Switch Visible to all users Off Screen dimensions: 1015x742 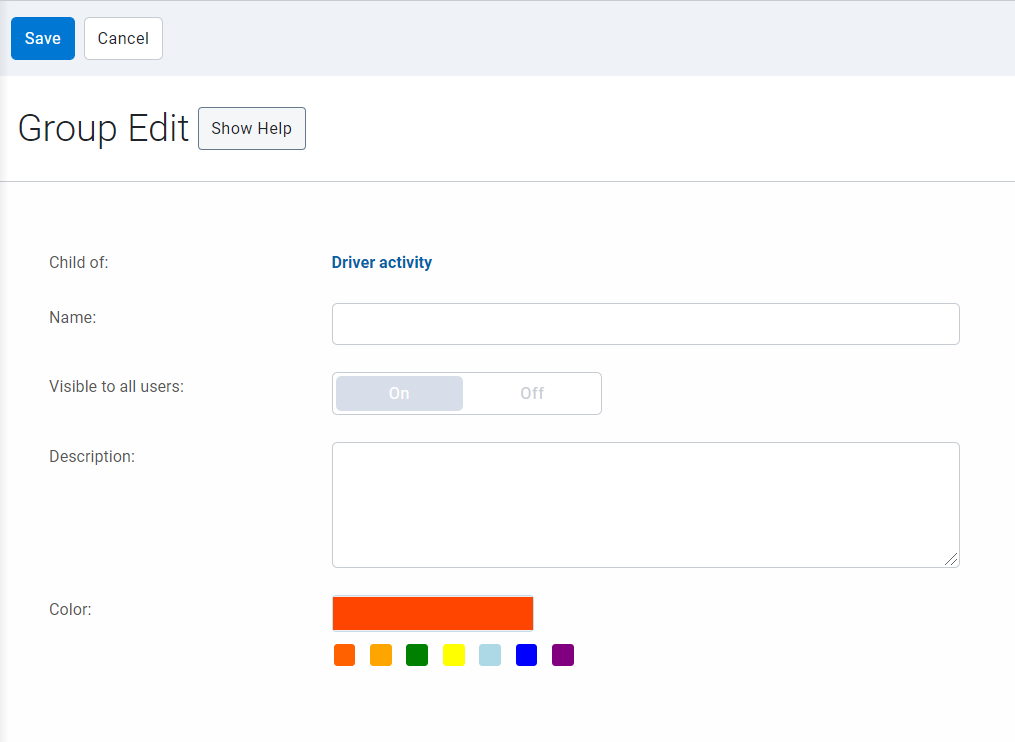[532, 393]
